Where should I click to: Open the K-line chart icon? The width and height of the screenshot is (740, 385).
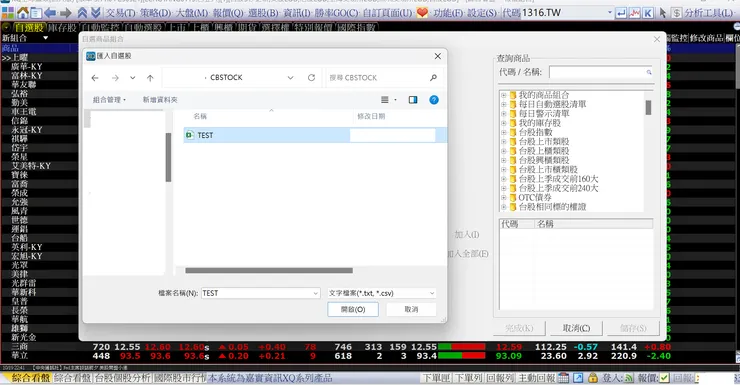click(648, 13)
